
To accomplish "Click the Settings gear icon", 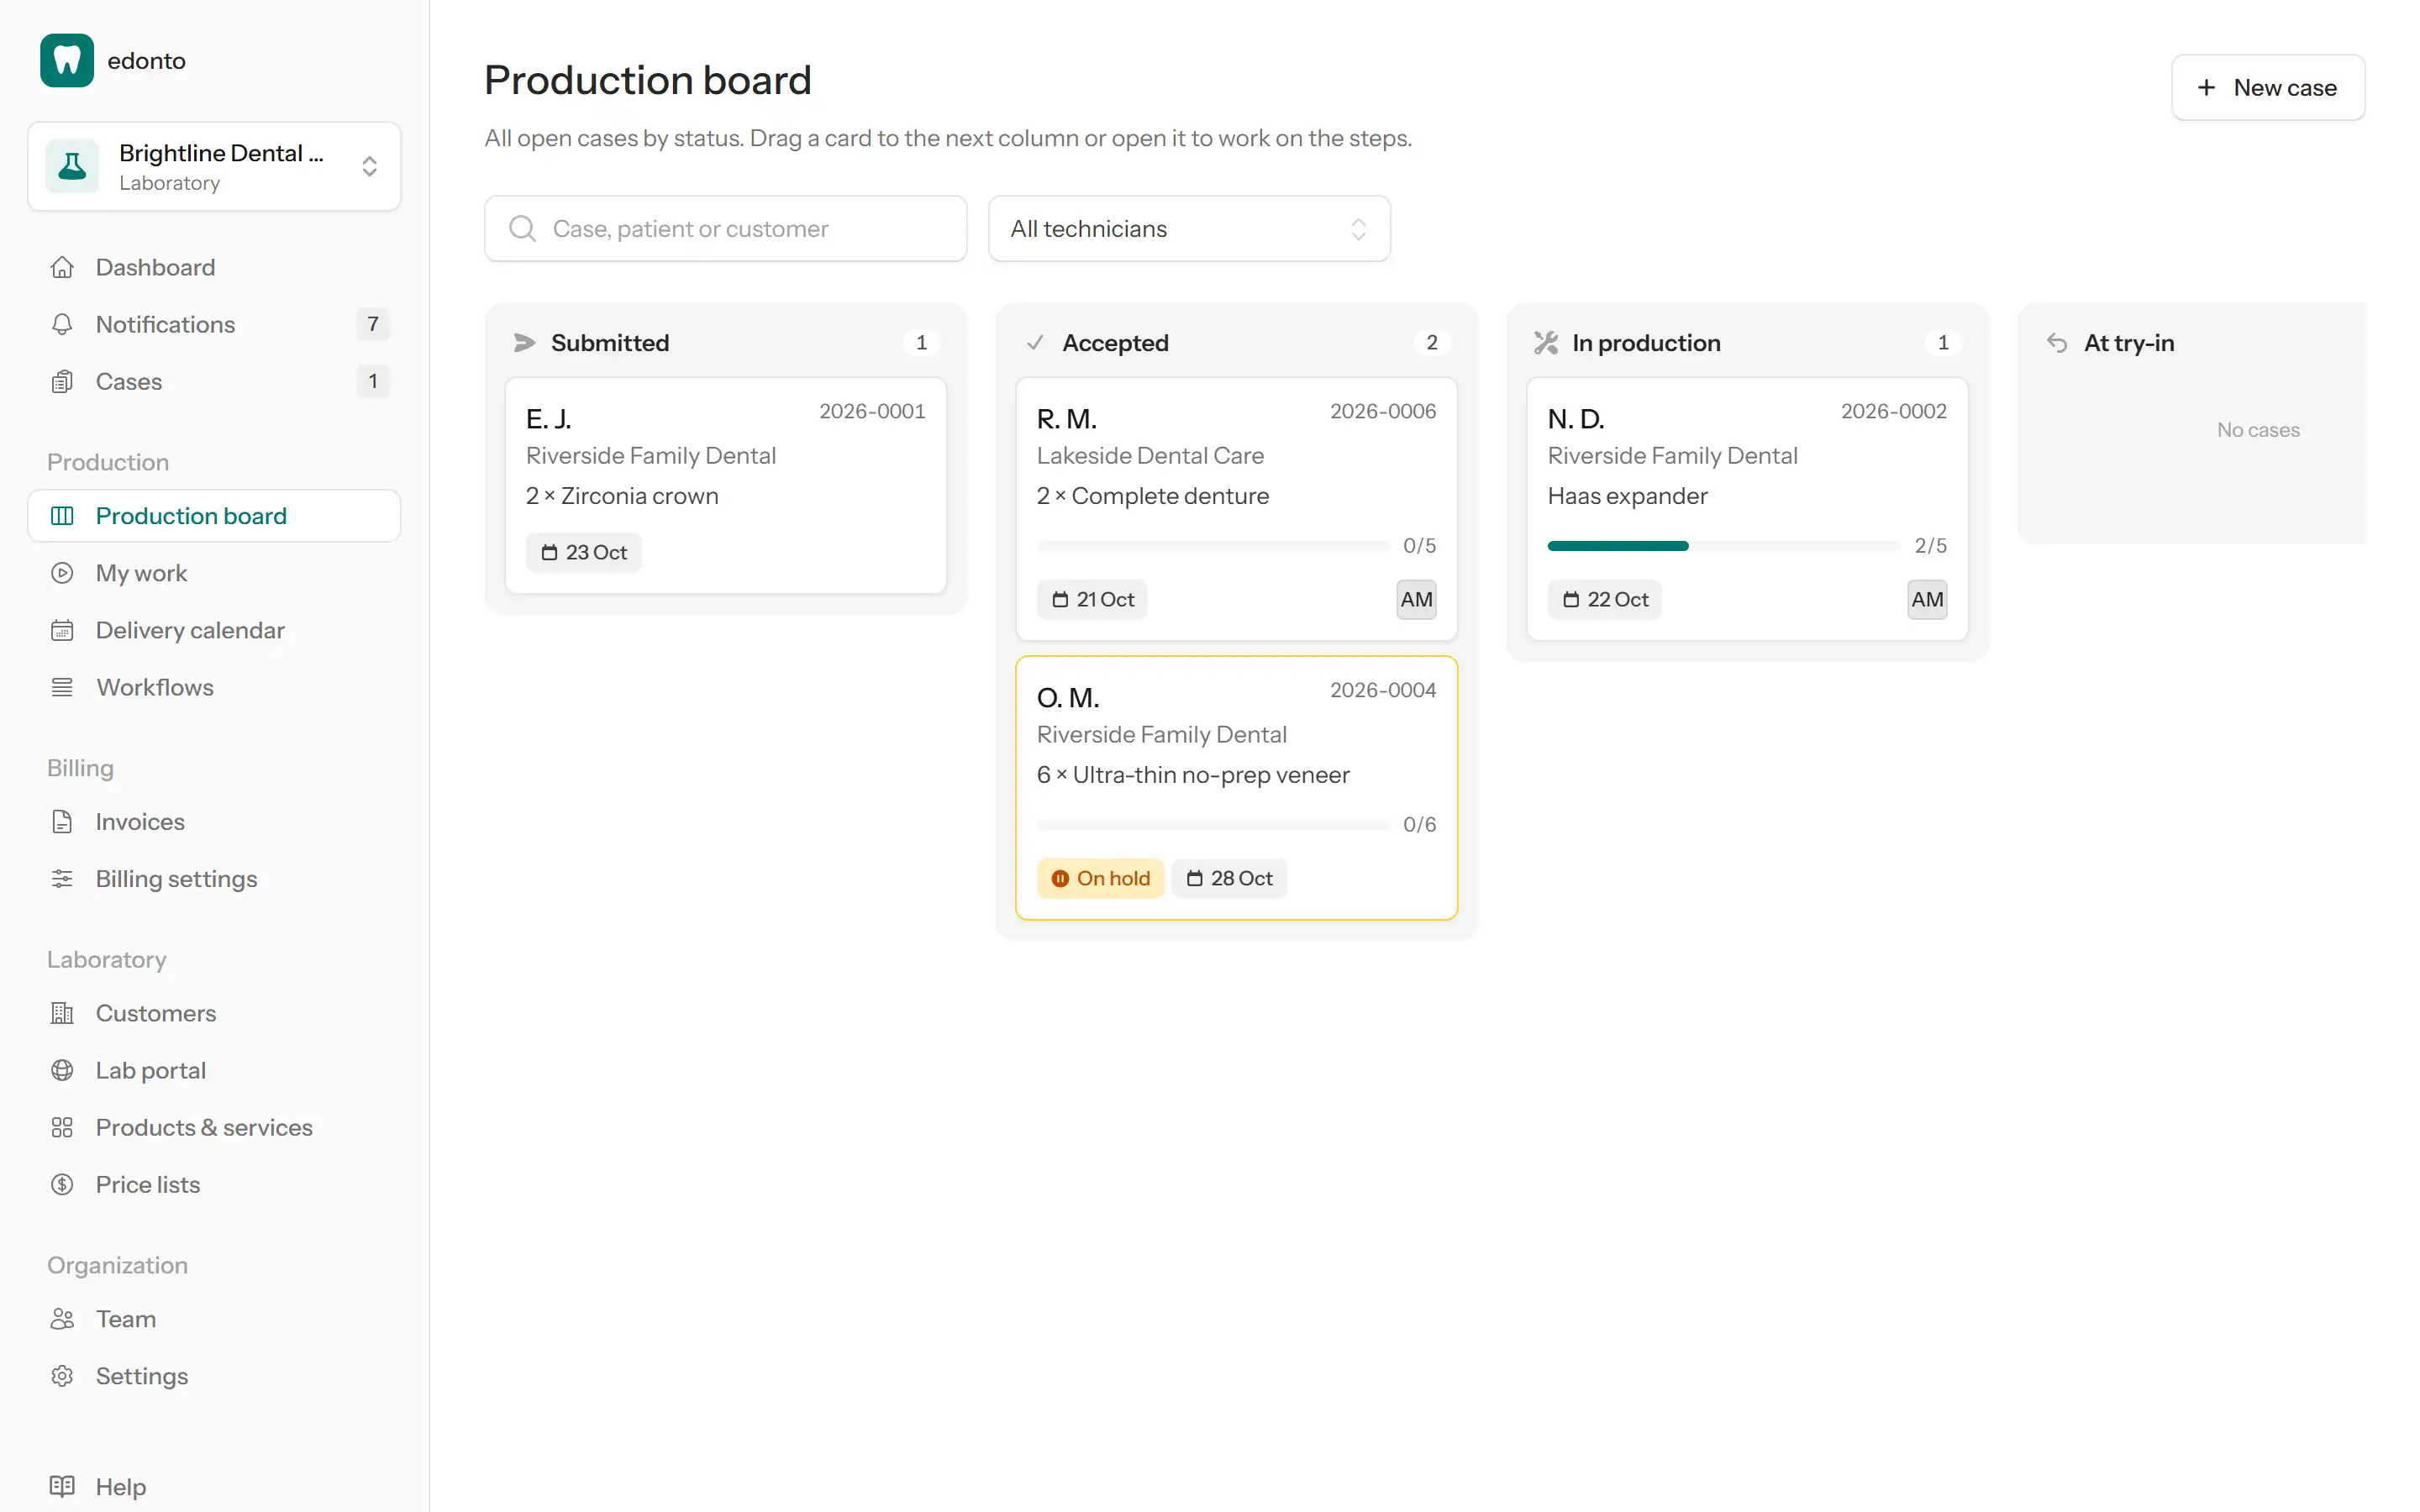I will point(62,1376).
